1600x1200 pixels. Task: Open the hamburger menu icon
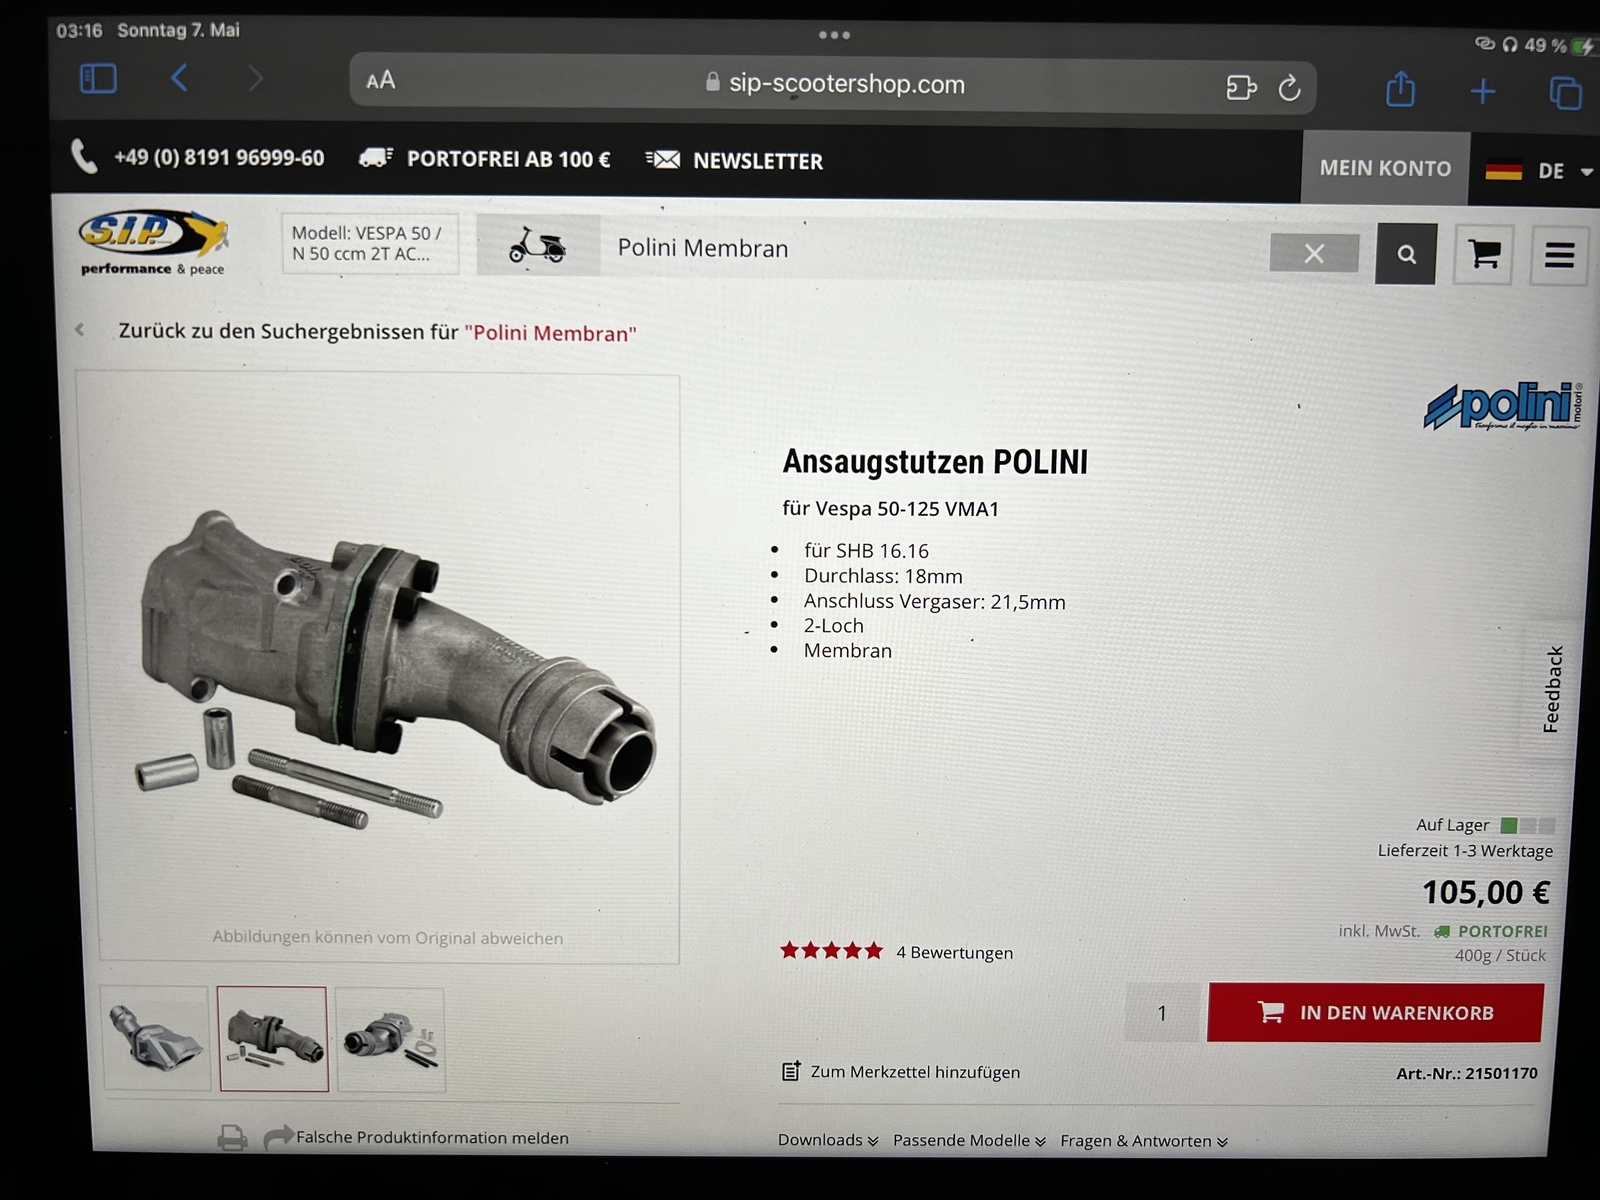point(1559,255)
